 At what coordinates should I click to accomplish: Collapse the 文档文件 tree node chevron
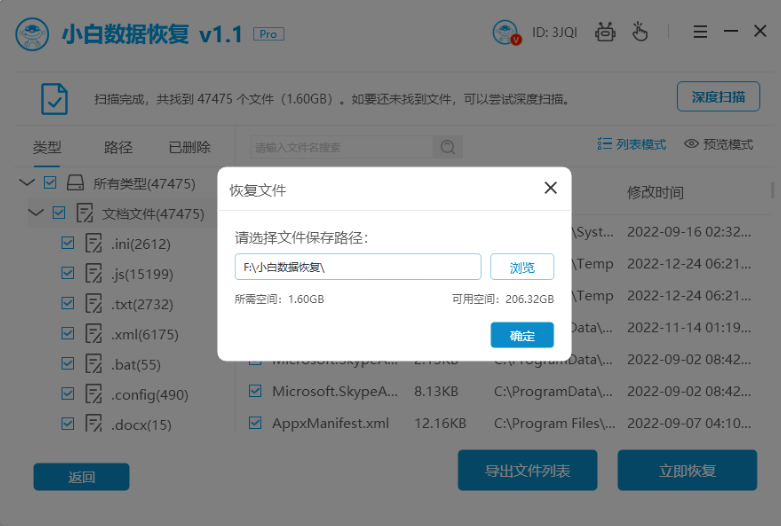point(36,213)
